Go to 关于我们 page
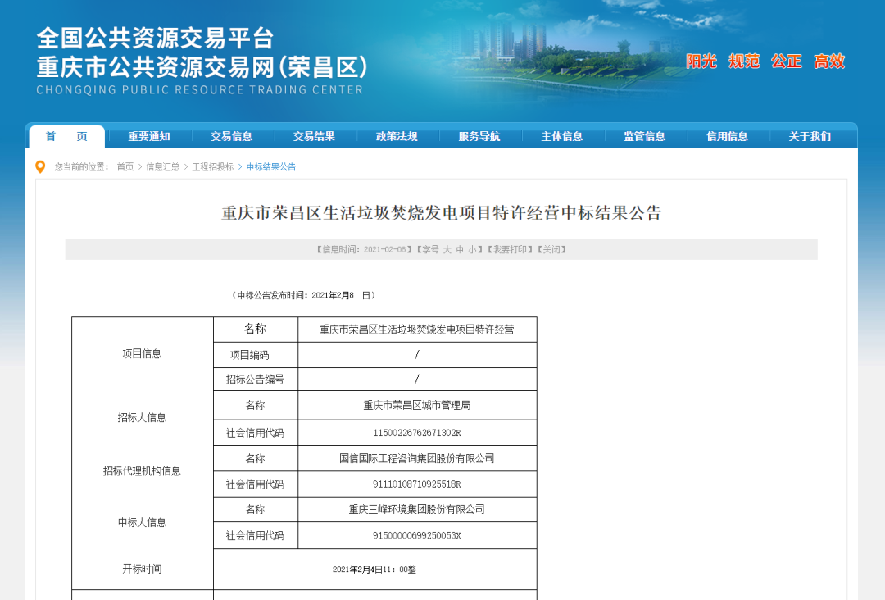Viewport: 885px width, 600px height. pyautogui.click(x=809, y=136)
